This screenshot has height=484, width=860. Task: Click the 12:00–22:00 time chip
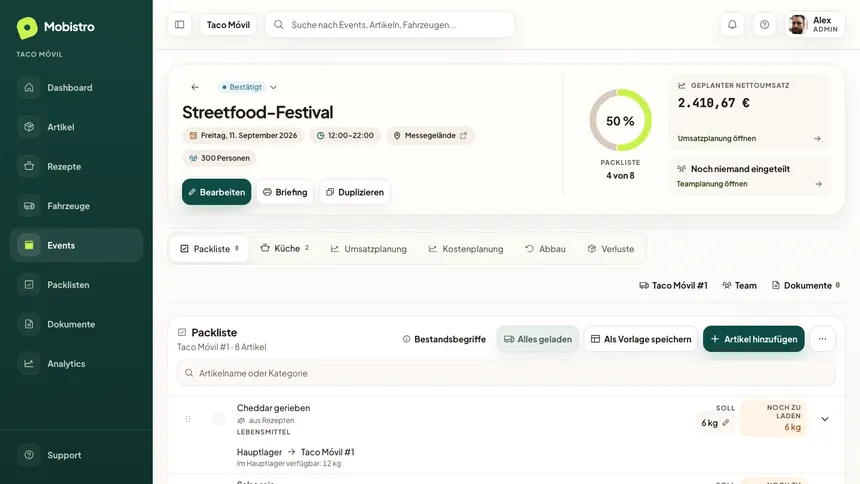pyautogui.click(x=346, y=136)
